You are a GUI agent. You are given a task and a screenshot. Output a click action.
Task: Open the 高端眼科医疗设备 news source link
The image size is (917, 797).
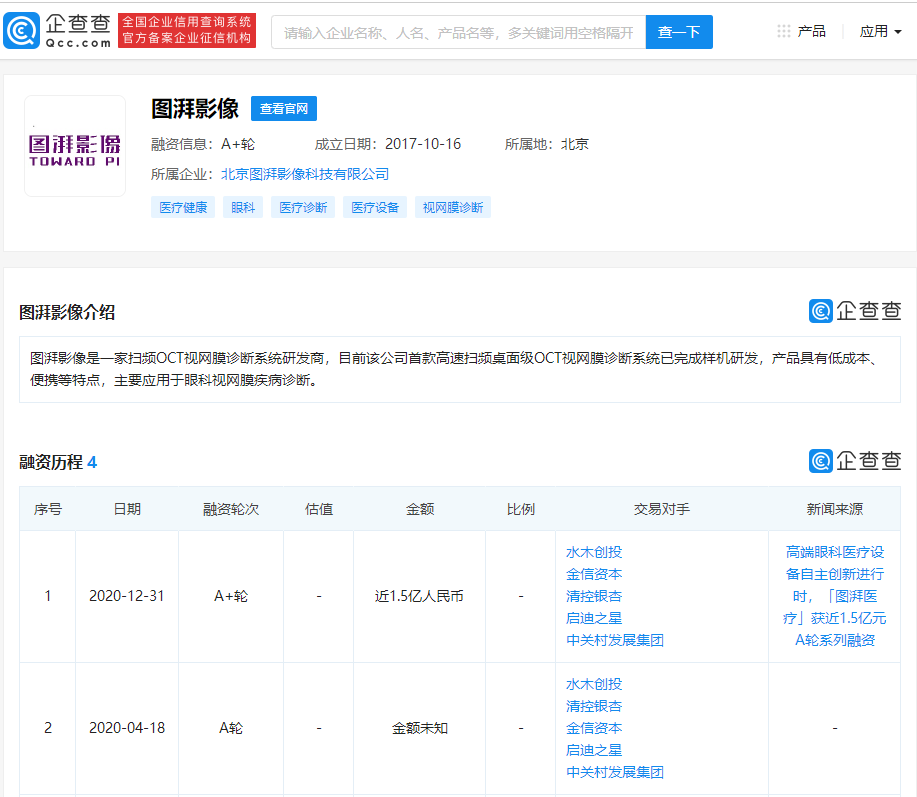(835, 596)
